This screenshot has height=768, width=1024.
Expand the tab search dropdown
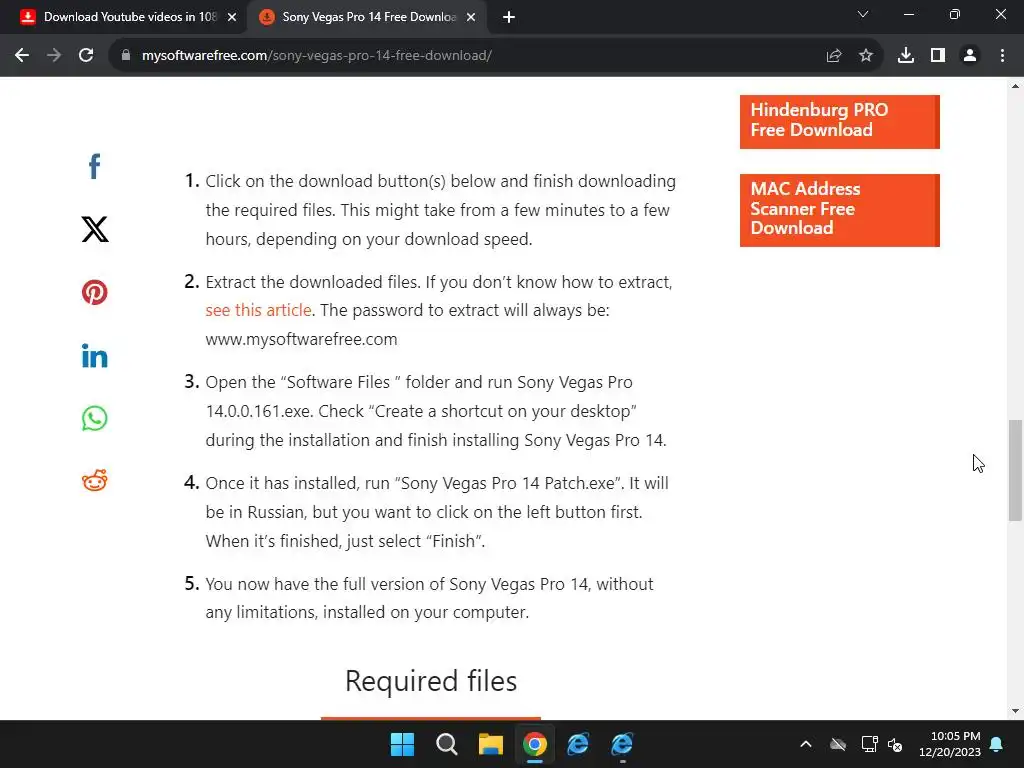tap(863, 14)
